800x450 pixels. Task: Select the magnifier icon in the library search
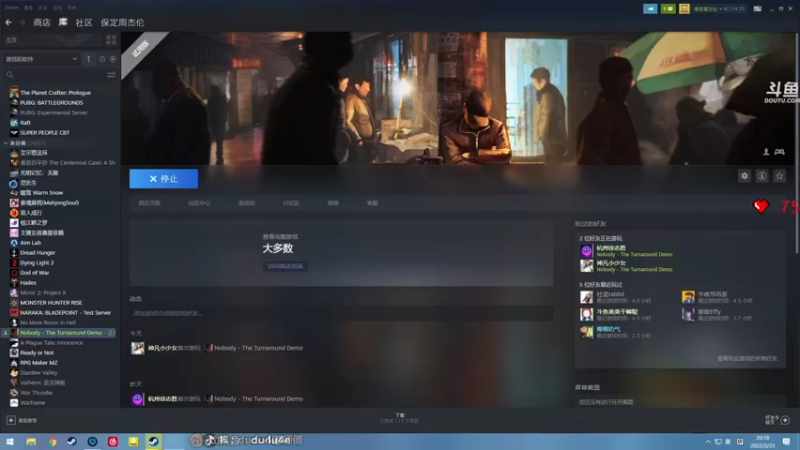(x=9, y=75)
